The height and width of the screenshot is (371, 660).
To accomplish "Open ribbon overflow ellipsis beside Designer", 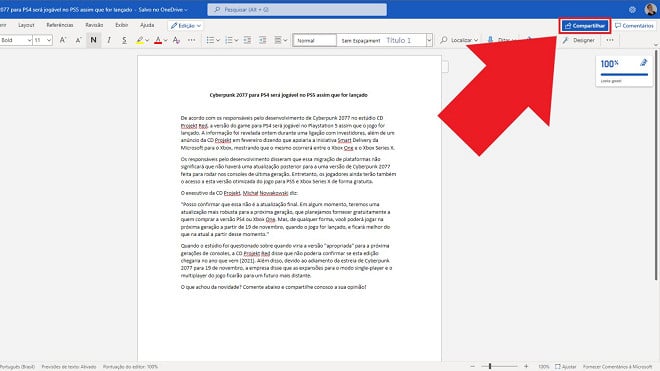I will [x=610, y=40].
